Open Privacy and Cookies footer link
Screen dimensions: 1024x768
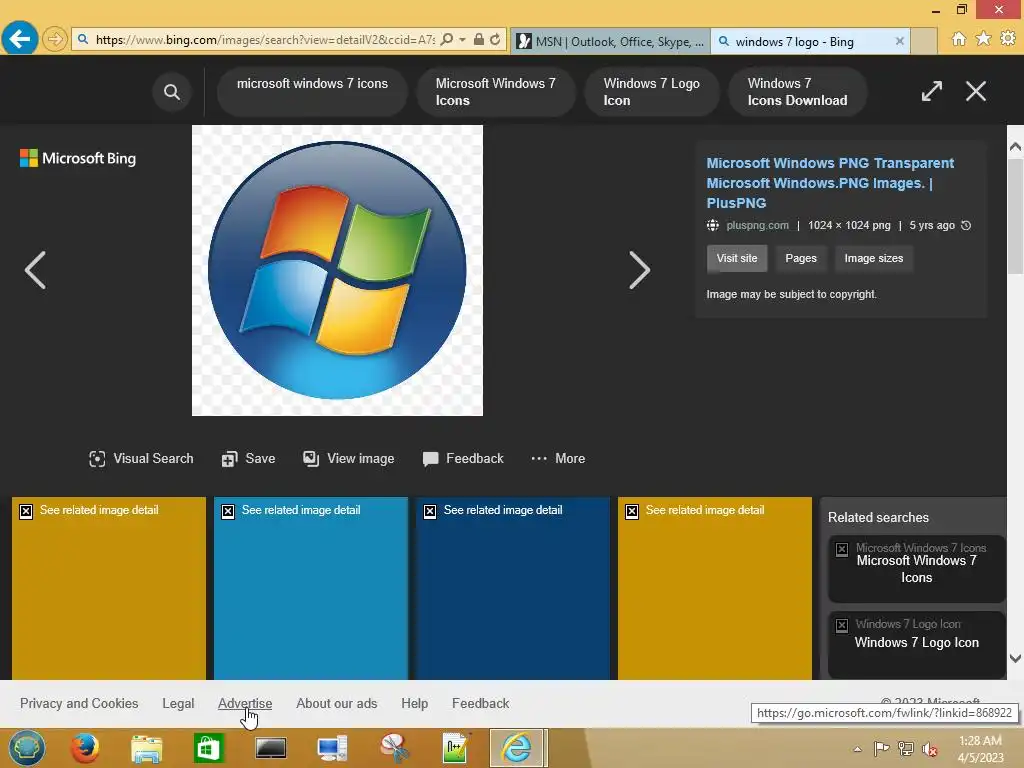79,703
